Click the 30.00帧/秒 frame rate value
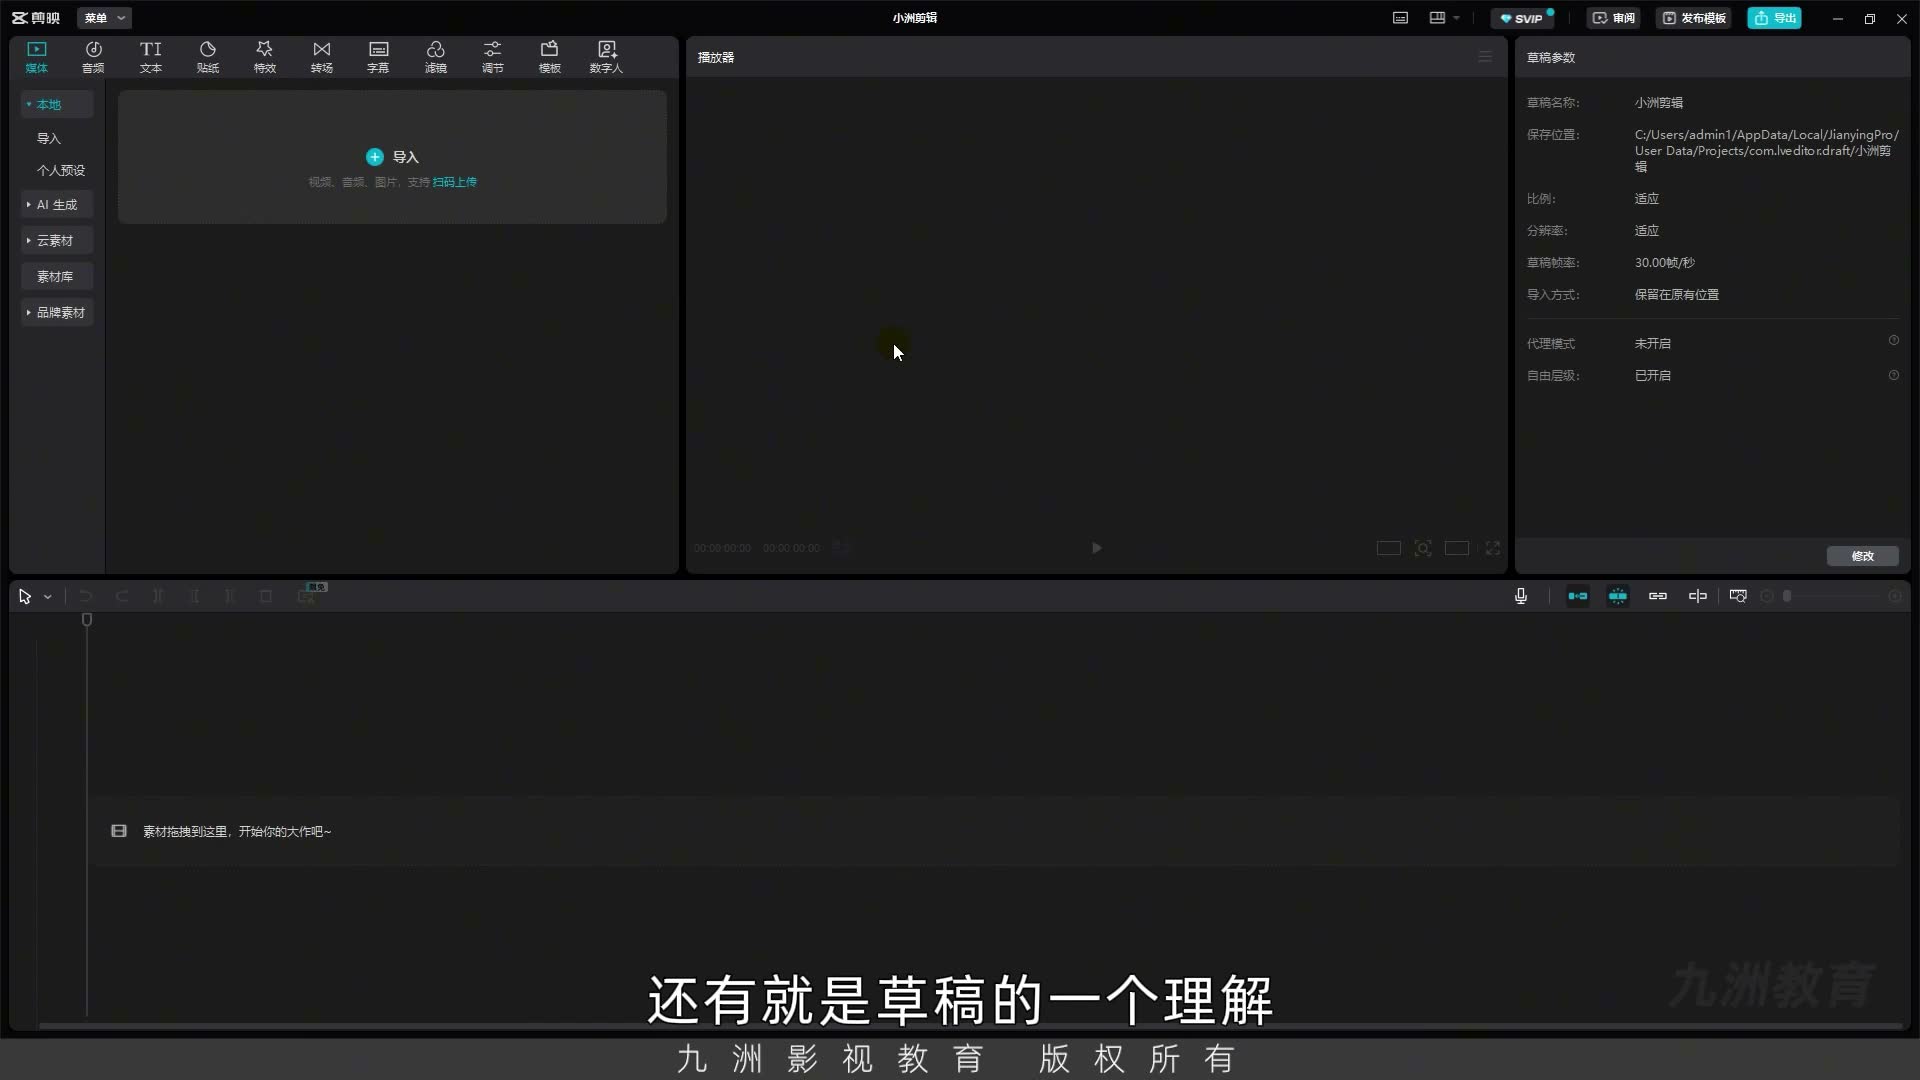 tap(1665, 263)
